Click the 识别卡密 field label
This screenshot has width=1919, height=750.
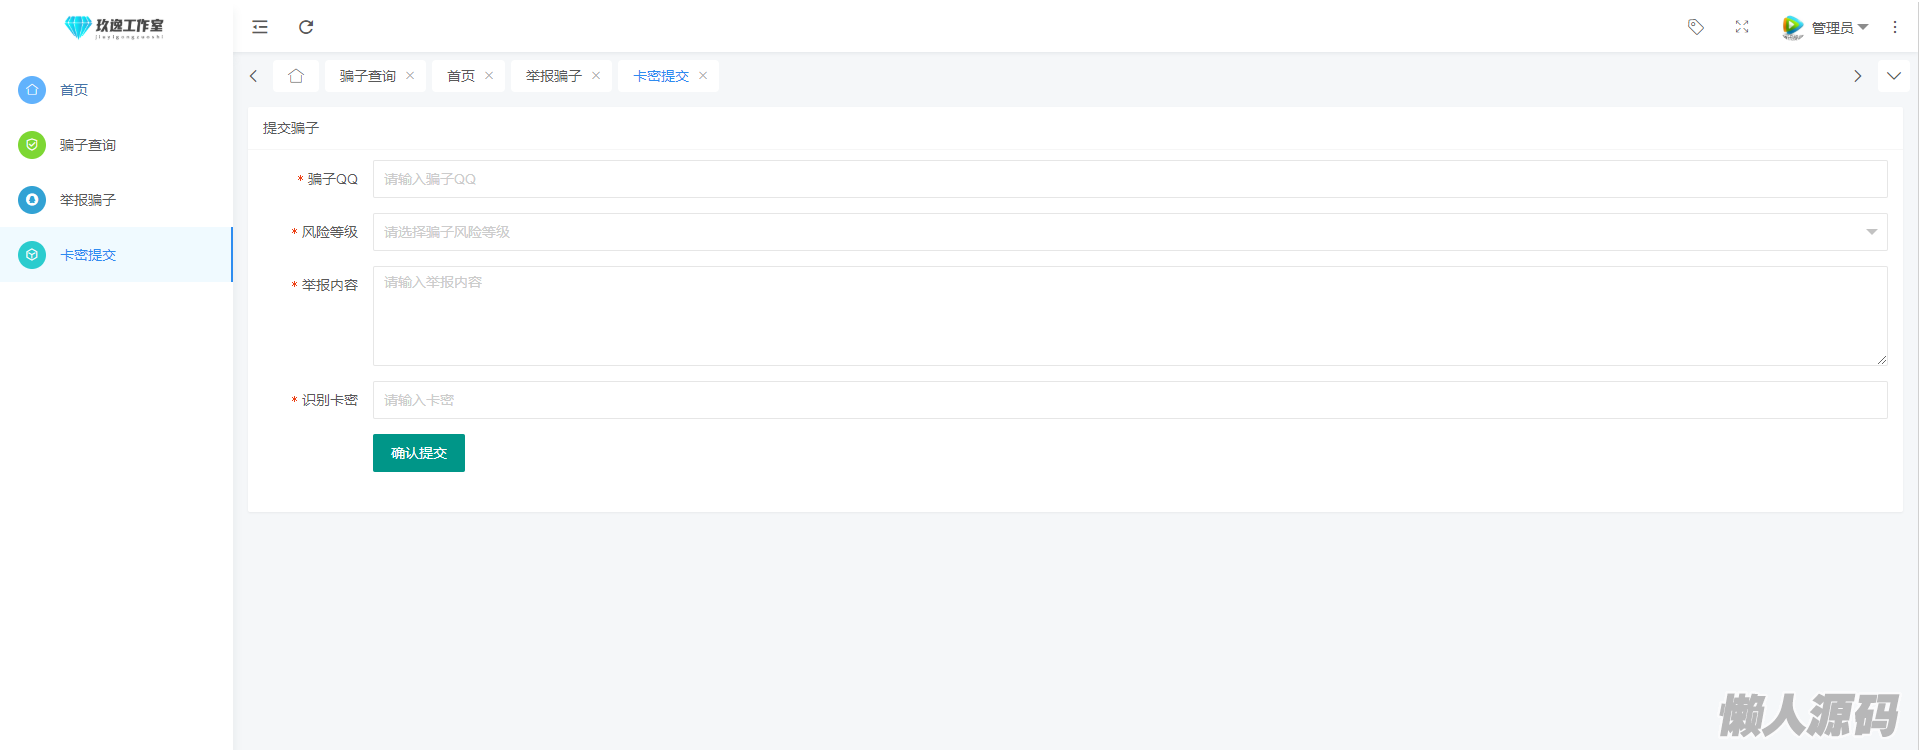(329, 400)
